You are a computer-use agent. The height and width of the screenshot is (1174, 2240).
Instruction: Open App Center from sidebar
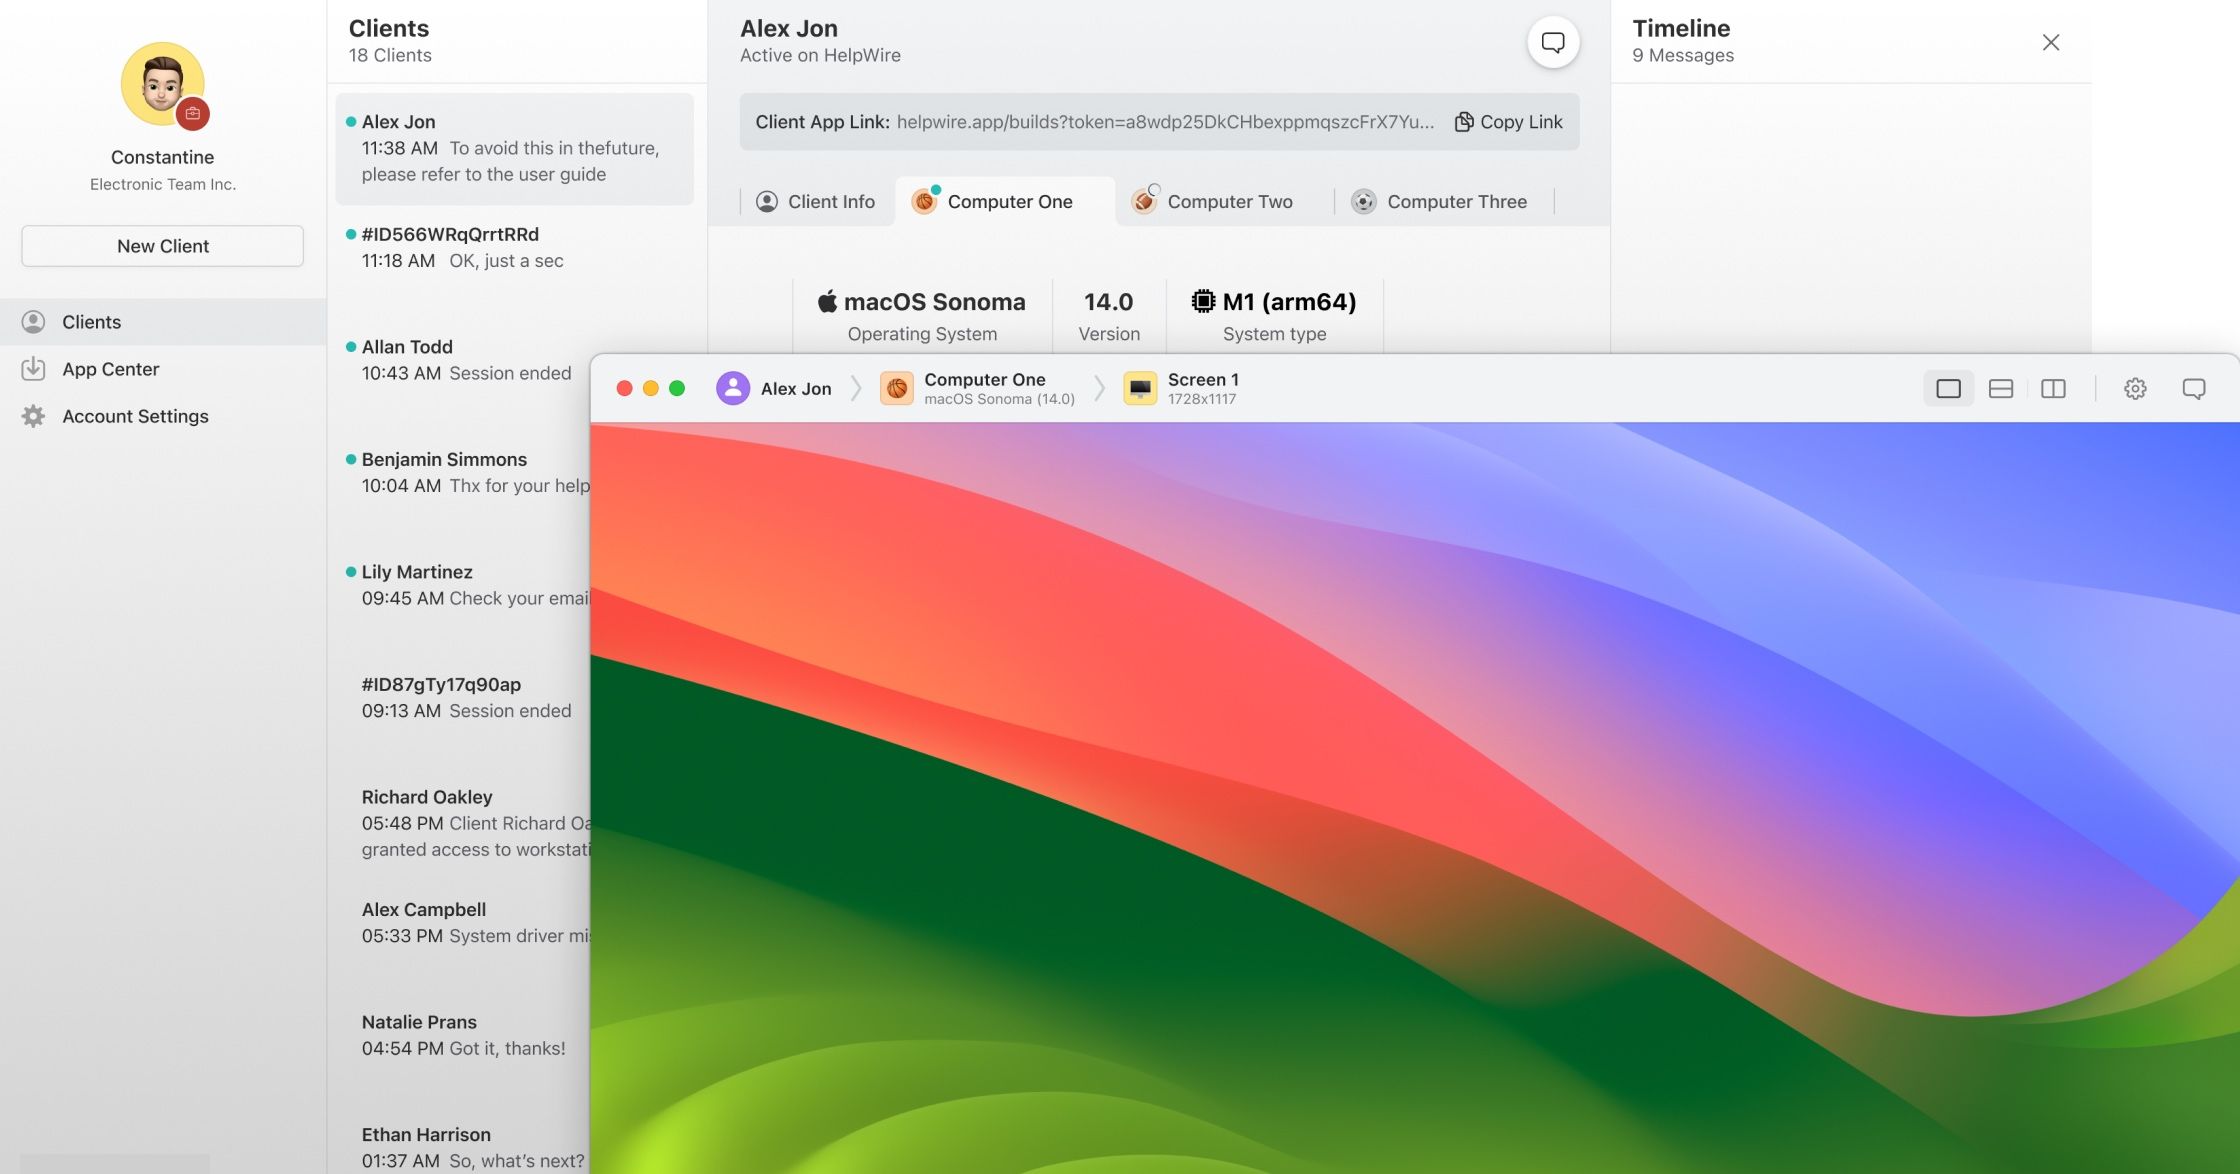110,369
